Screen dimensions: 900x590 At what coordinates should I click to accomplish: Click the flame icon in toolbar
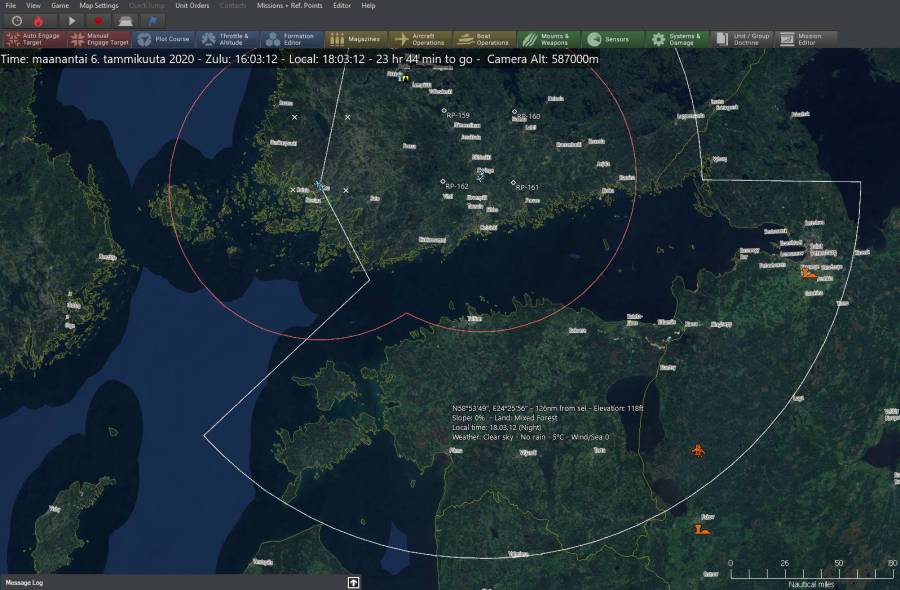pyautogui.click(x=39, y=20)
